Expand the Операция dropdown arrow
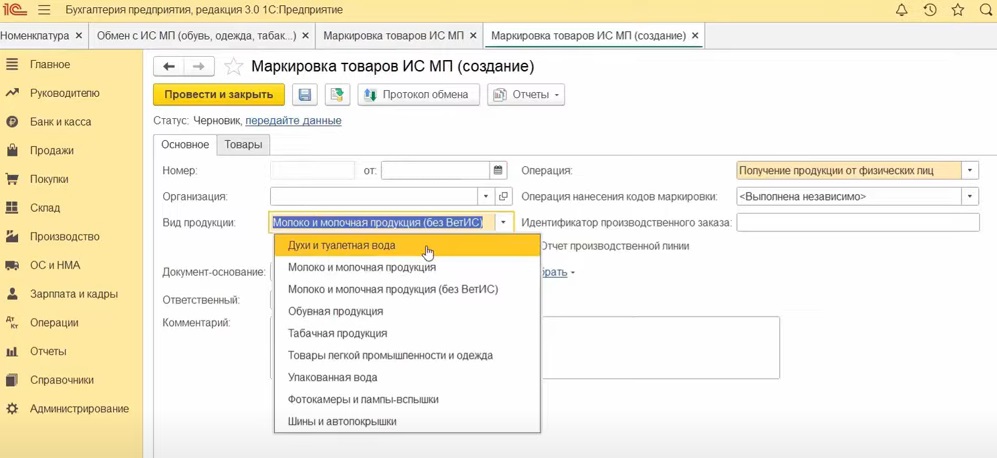The image size is (997, 458). [970, 171]
